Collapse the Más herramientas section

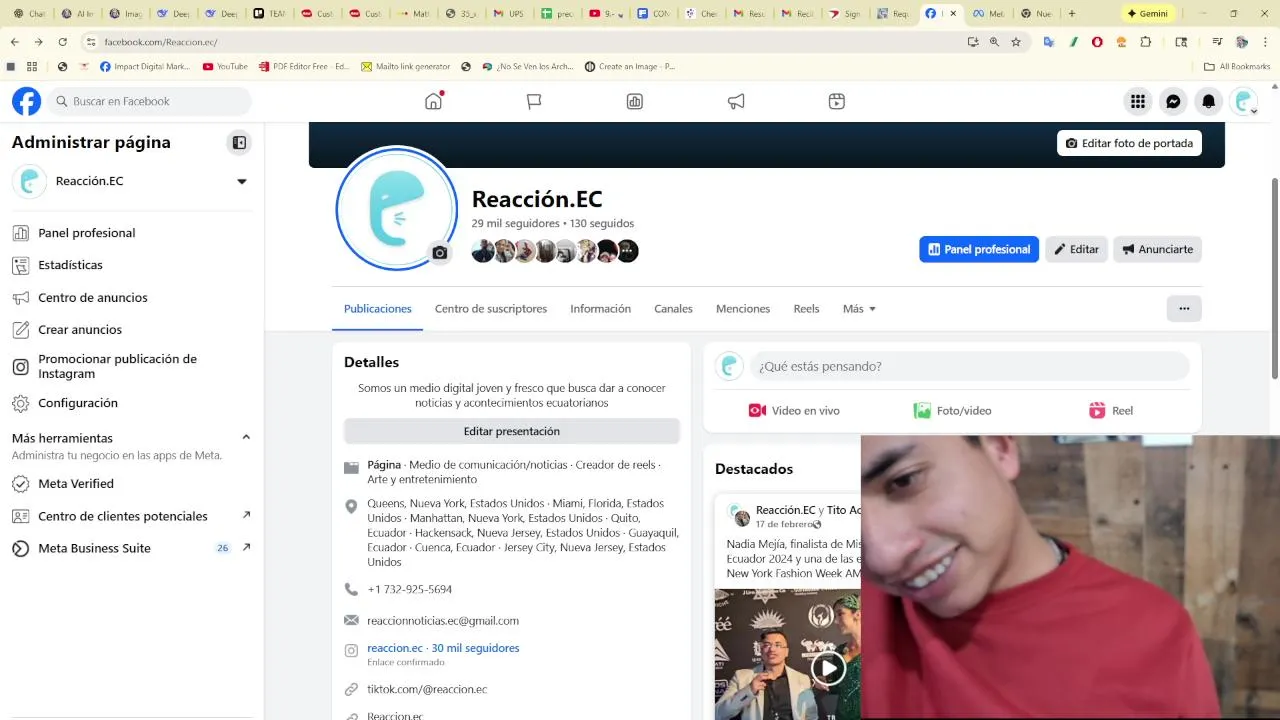(x=246, y=437)
